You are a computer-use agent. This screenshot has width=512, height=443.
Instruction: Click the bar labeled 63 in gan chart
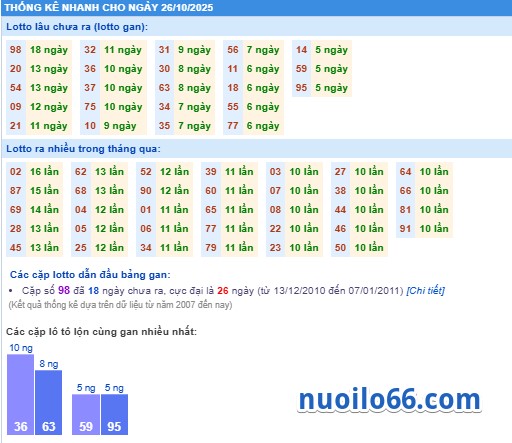click(x=49, y=403)
